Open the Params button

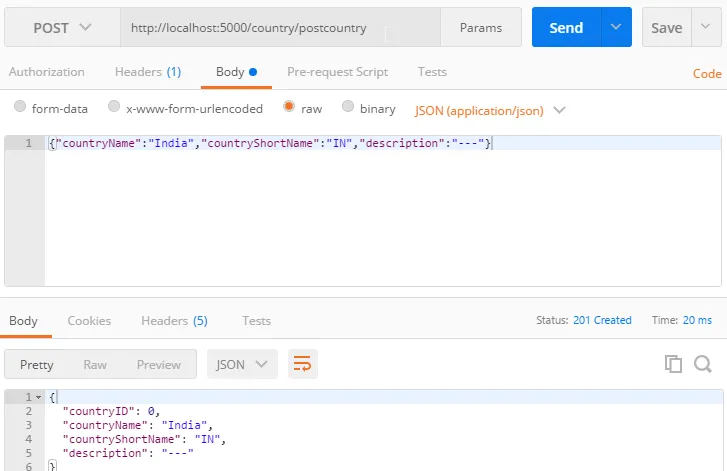click(x=481, y=28)
